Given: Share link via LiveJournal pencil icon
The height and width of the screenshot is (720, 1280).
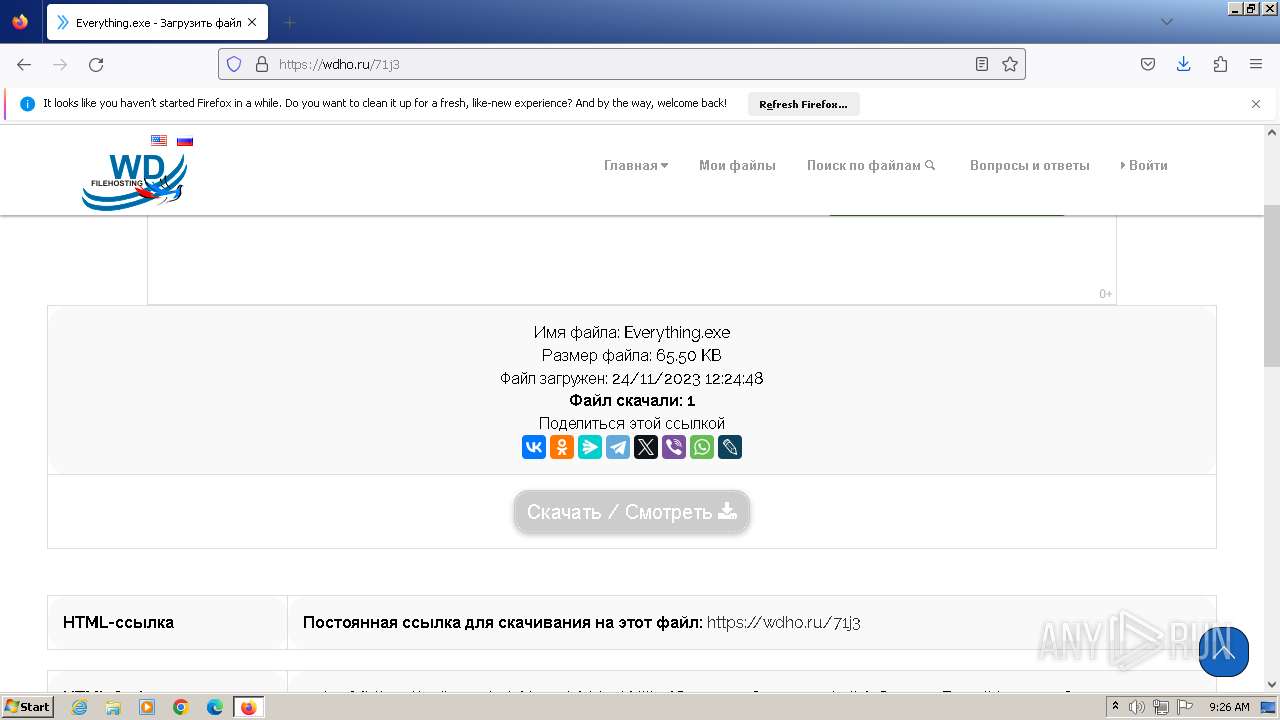Looking at the screenshot, I should pos(730,447).
